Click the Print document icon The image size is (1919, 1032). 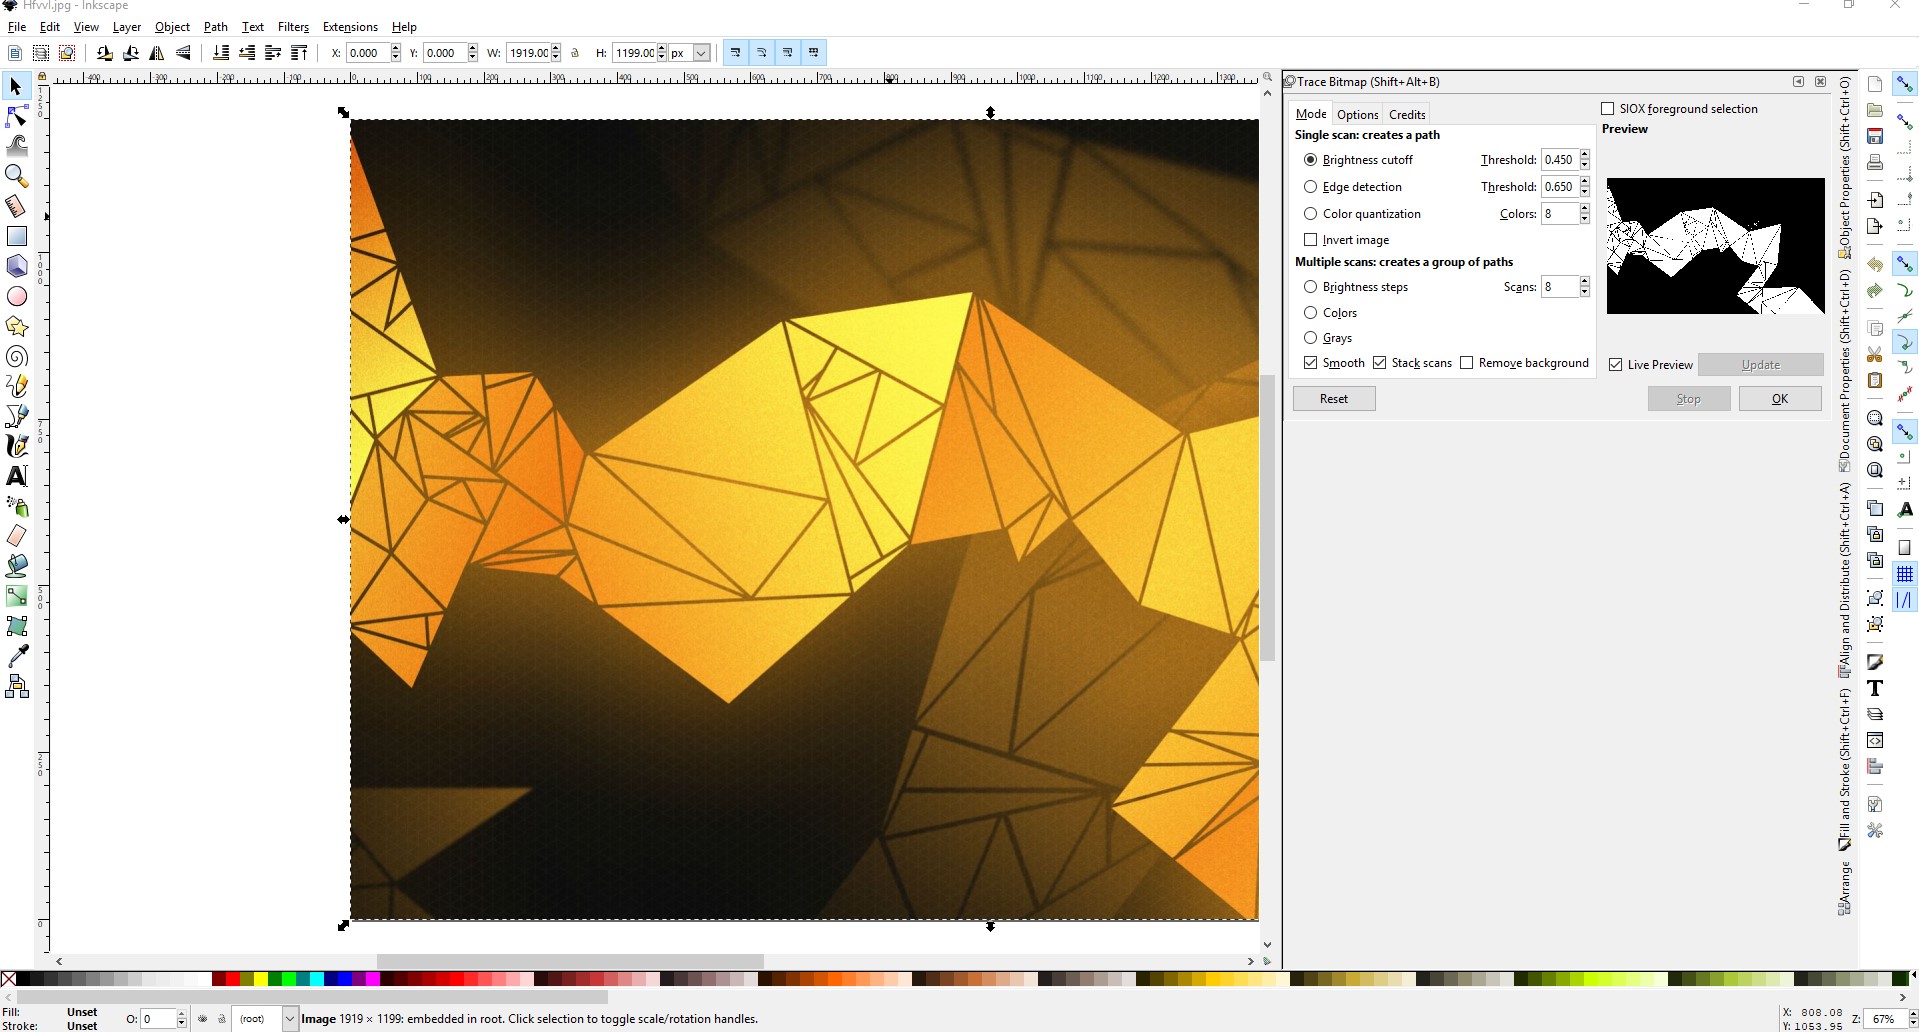(x=1875, y=162)
